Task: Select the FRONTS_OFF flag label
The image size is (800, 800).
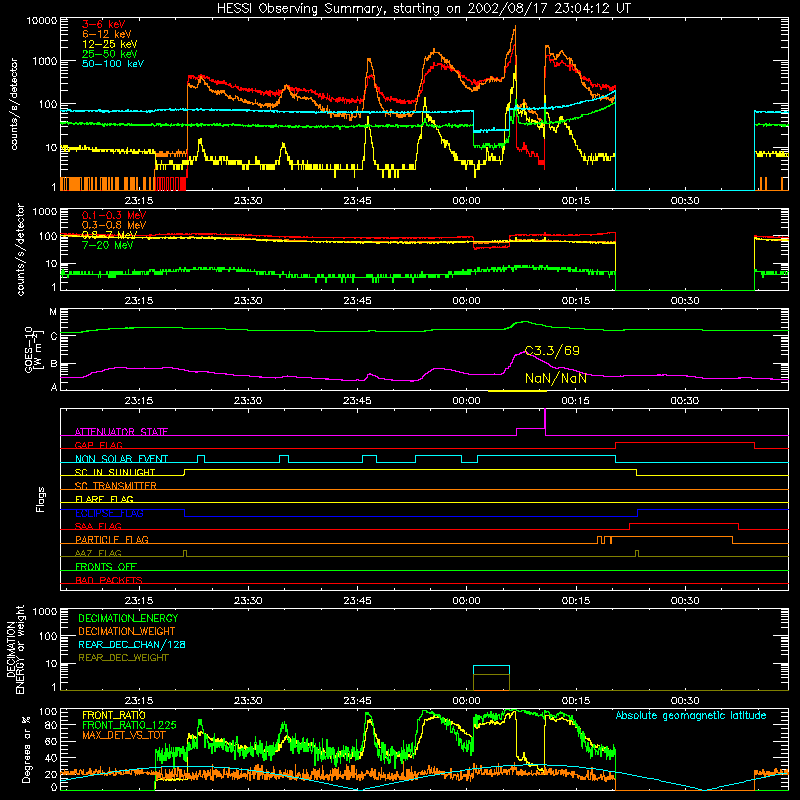Action: [106, 566]
